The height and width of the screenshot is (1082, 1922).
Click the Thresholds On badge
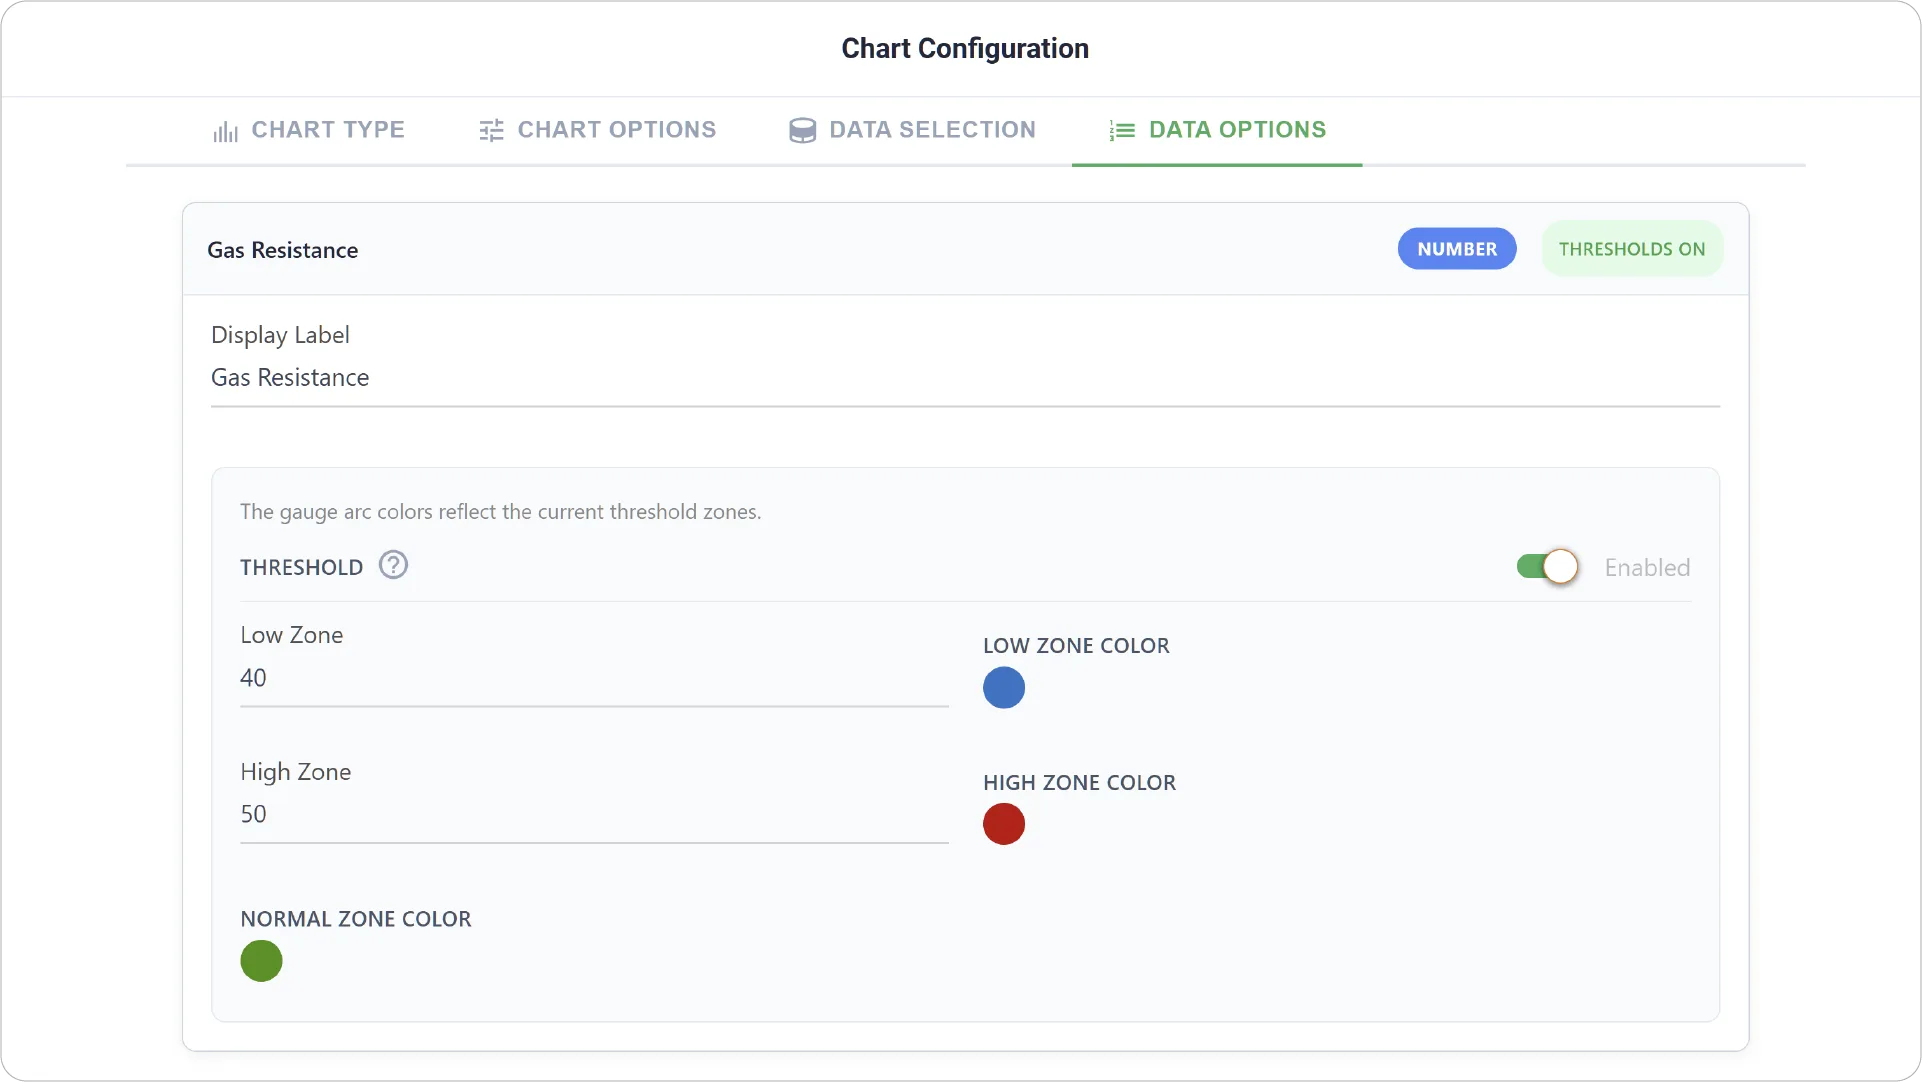click(x=1632, y=249)
